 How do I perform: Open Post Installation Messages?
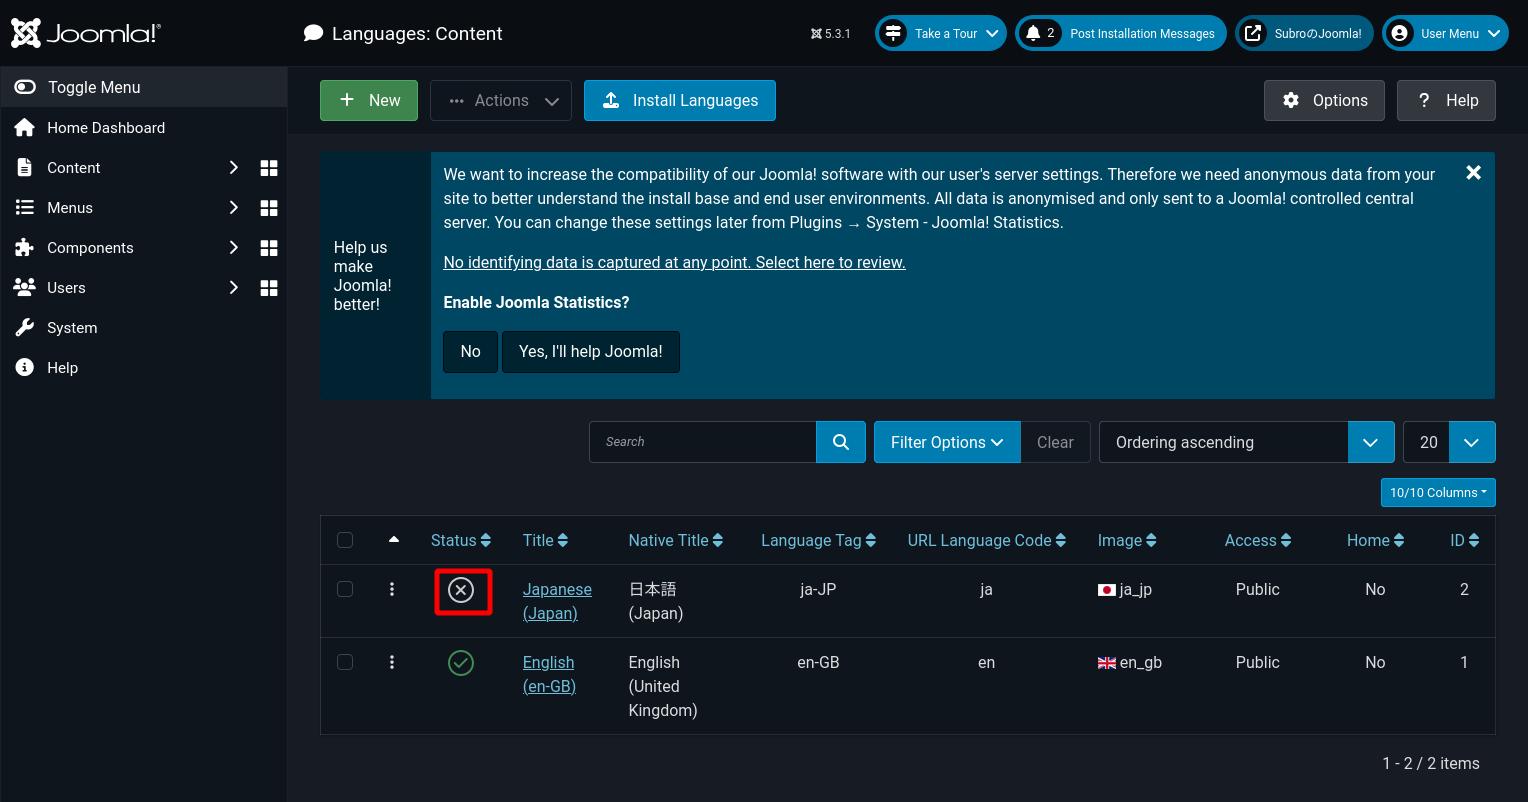pos(1120,33)
